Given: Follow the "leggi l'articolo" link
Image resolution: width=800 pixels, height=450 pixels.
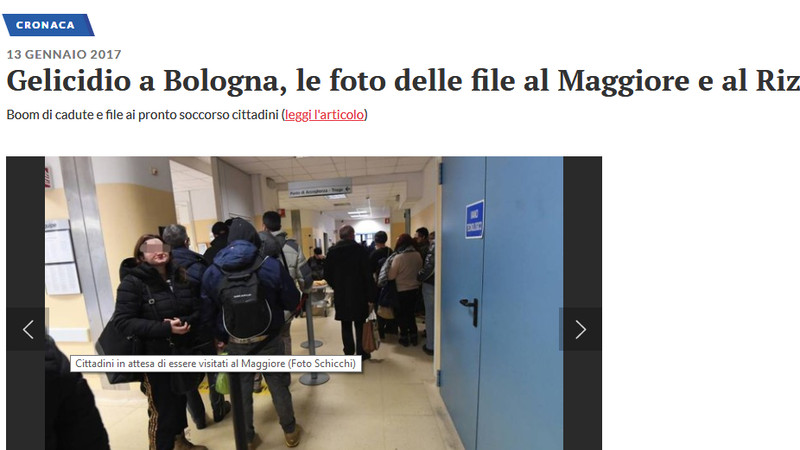Looking at the screenshot, I should (324, 114).
